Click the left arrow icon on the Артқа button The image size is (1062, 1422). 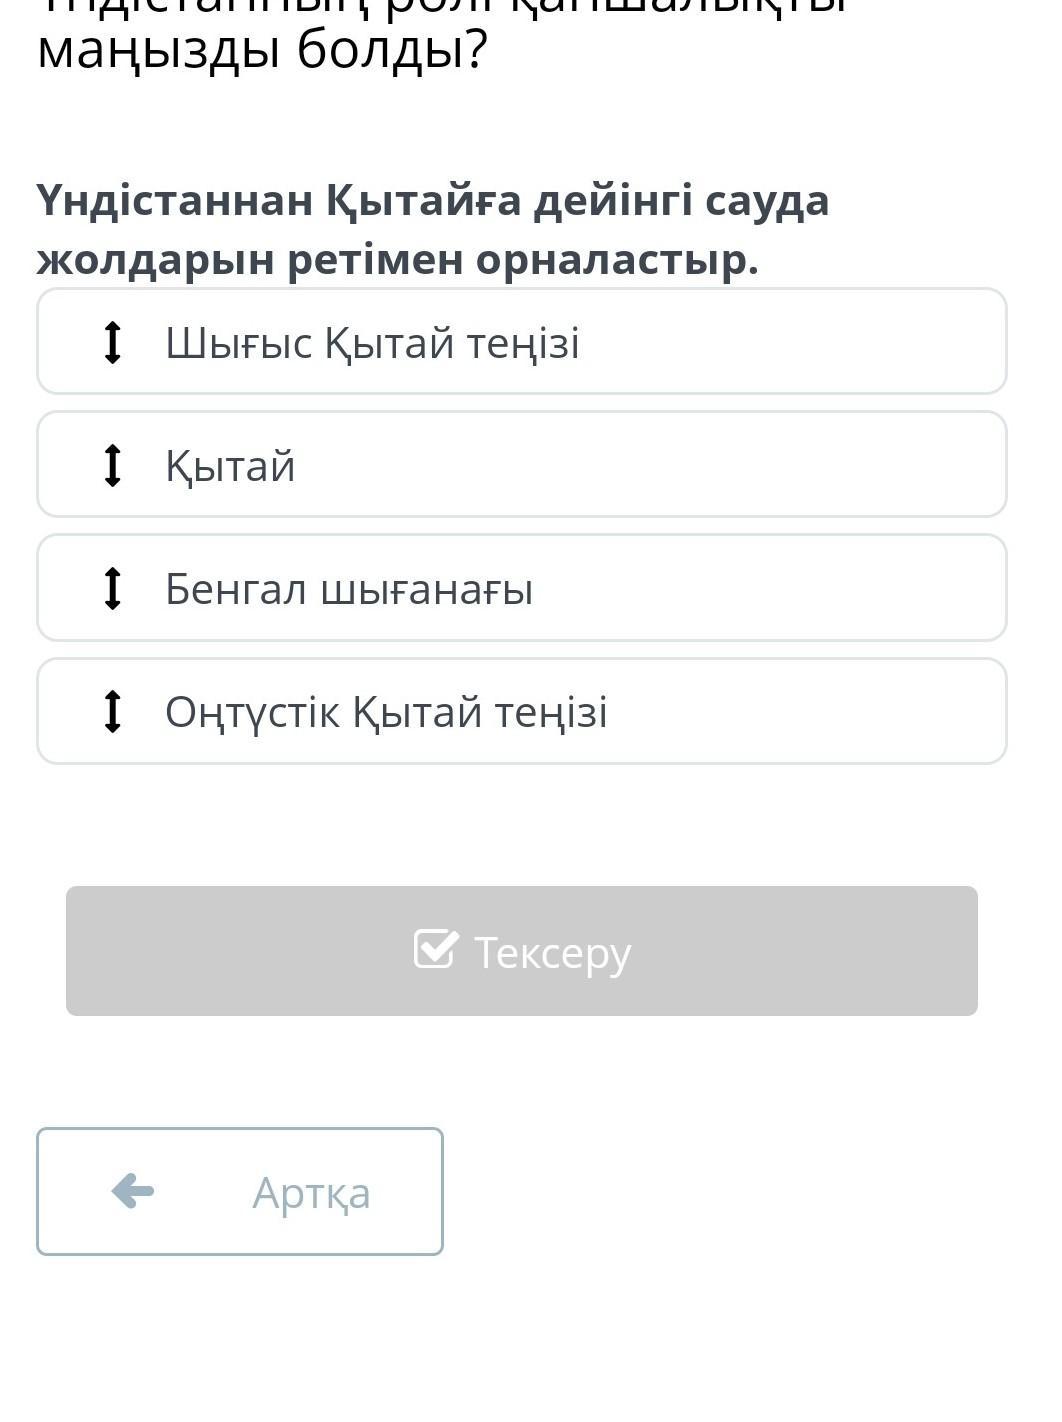pos(133,1191)
